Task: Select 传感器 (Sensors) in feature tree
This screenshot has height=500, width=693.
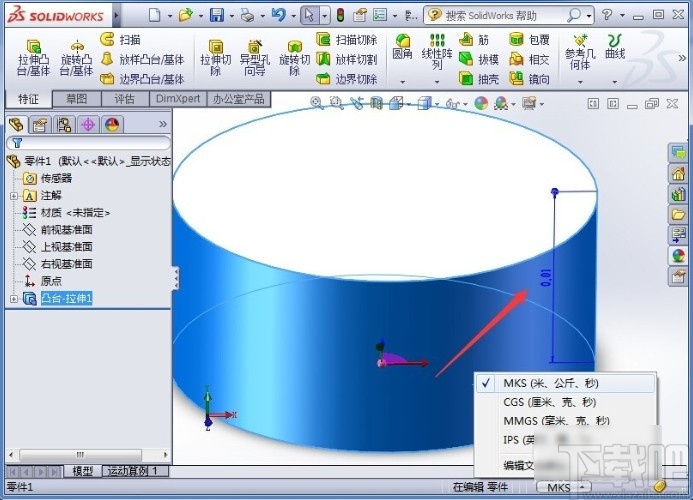Action: pos(47,178)
